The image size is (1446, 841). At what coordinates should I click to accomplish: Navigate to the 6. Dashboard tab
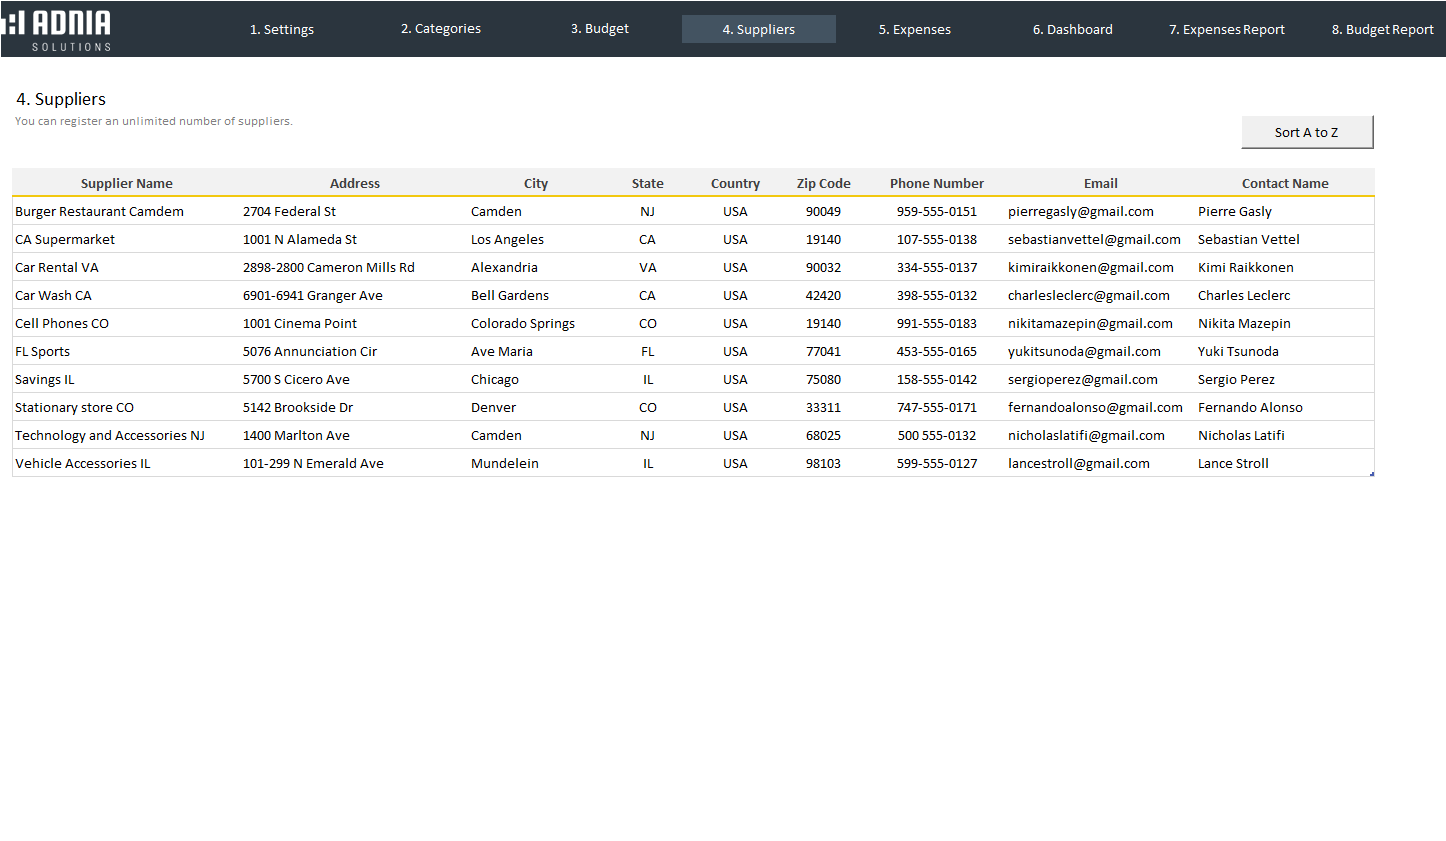1073,29
